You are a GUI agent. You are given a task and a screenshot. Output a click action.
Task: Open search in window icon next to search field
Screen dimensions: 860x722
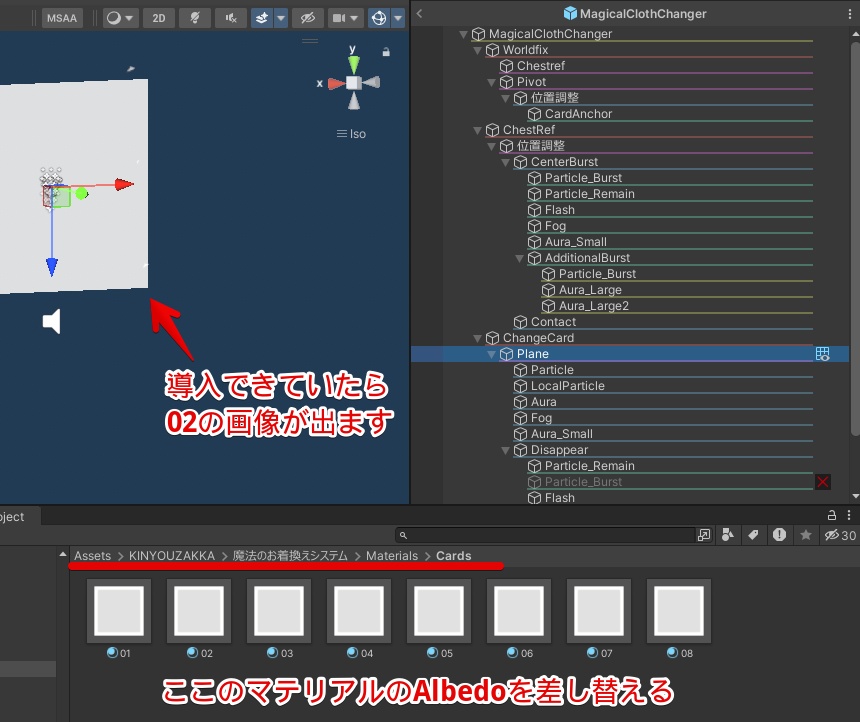tap(704, 535)
